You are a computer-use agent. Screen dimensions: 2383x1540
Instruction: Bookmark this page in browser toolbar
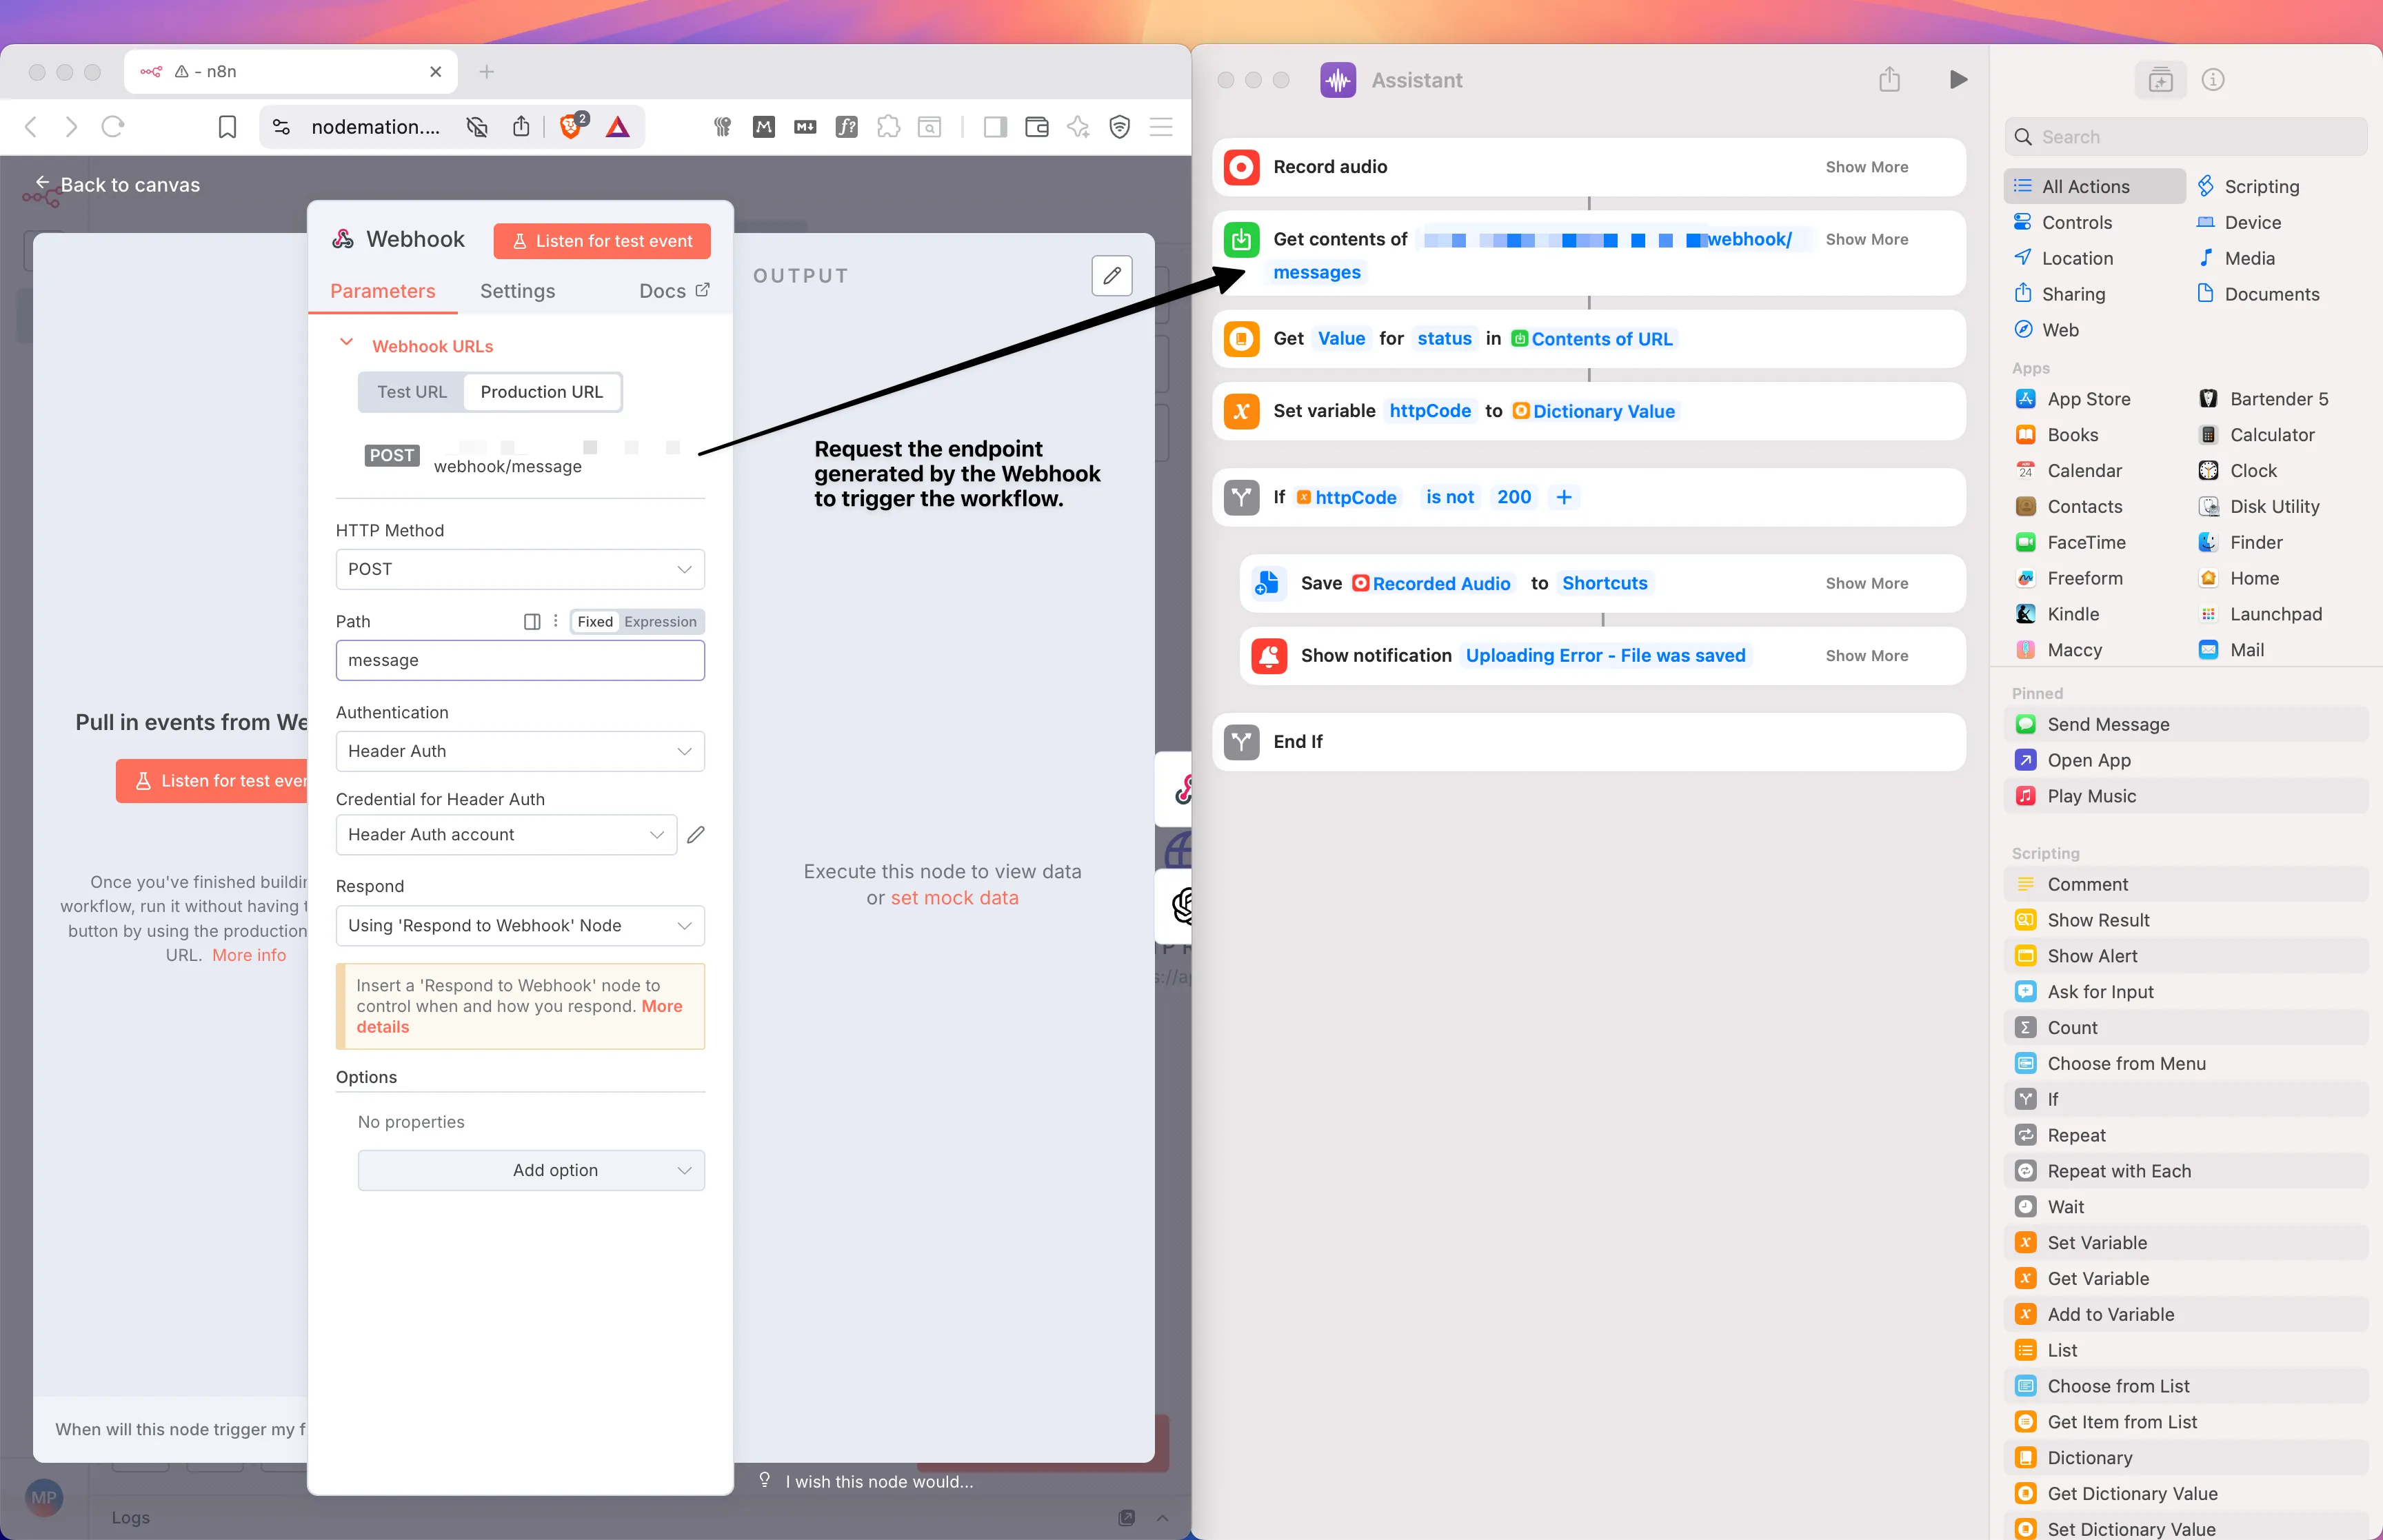228,127
